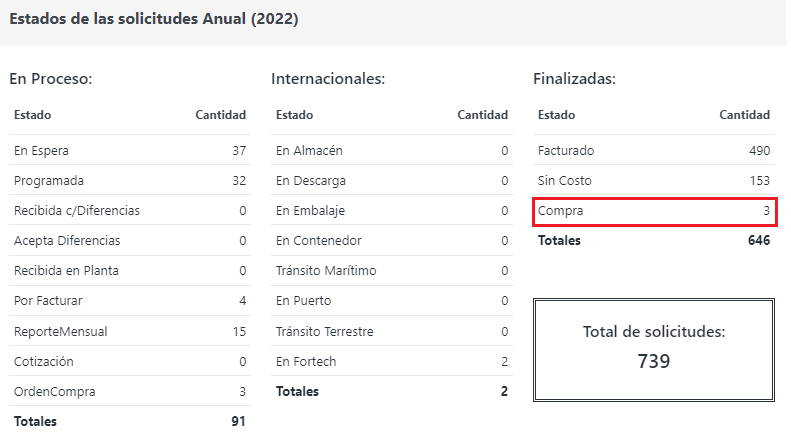Screen dimensions: 791x434
Task: Select the Tránsito Marítimo row
Action: pos(392,271)
